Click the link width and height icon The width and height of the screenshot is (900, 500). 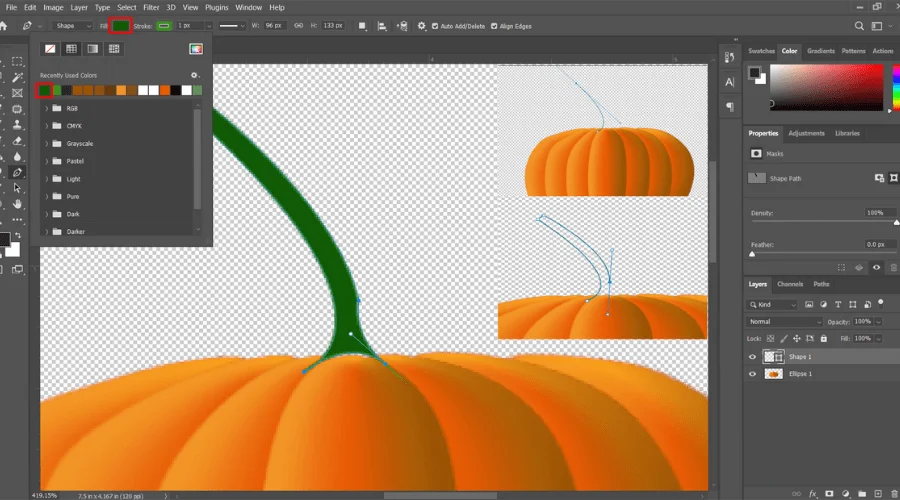point(298,26)
